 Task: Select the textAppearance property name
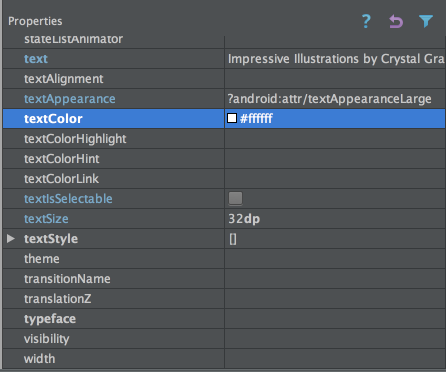tap(70, 99)
